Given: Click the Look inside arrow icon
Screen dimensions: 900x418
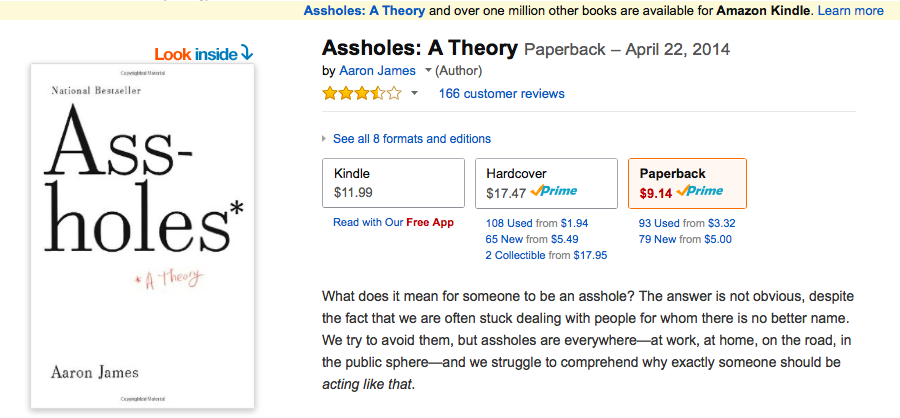Looking at the screenshot, I should pos(247,53).
